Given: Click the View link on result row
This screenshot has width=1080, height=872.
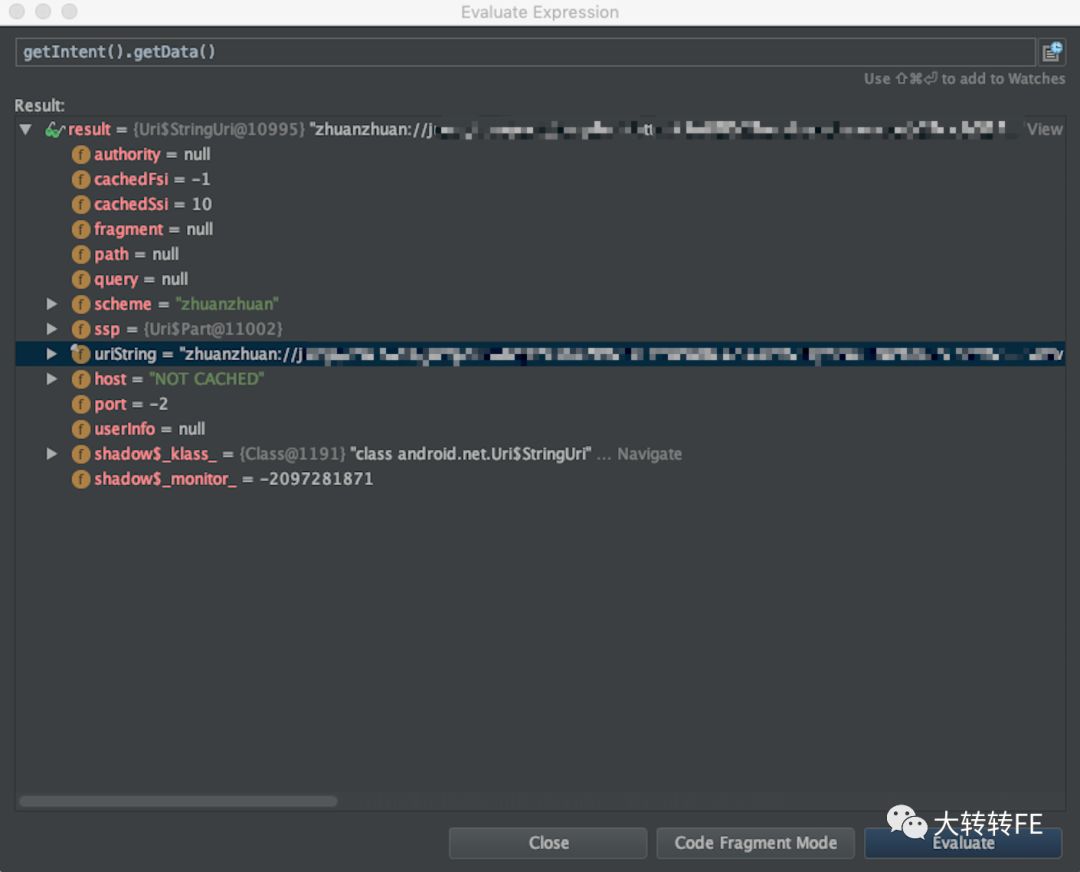Looking at the screenshot, I should coord(1044,129).
